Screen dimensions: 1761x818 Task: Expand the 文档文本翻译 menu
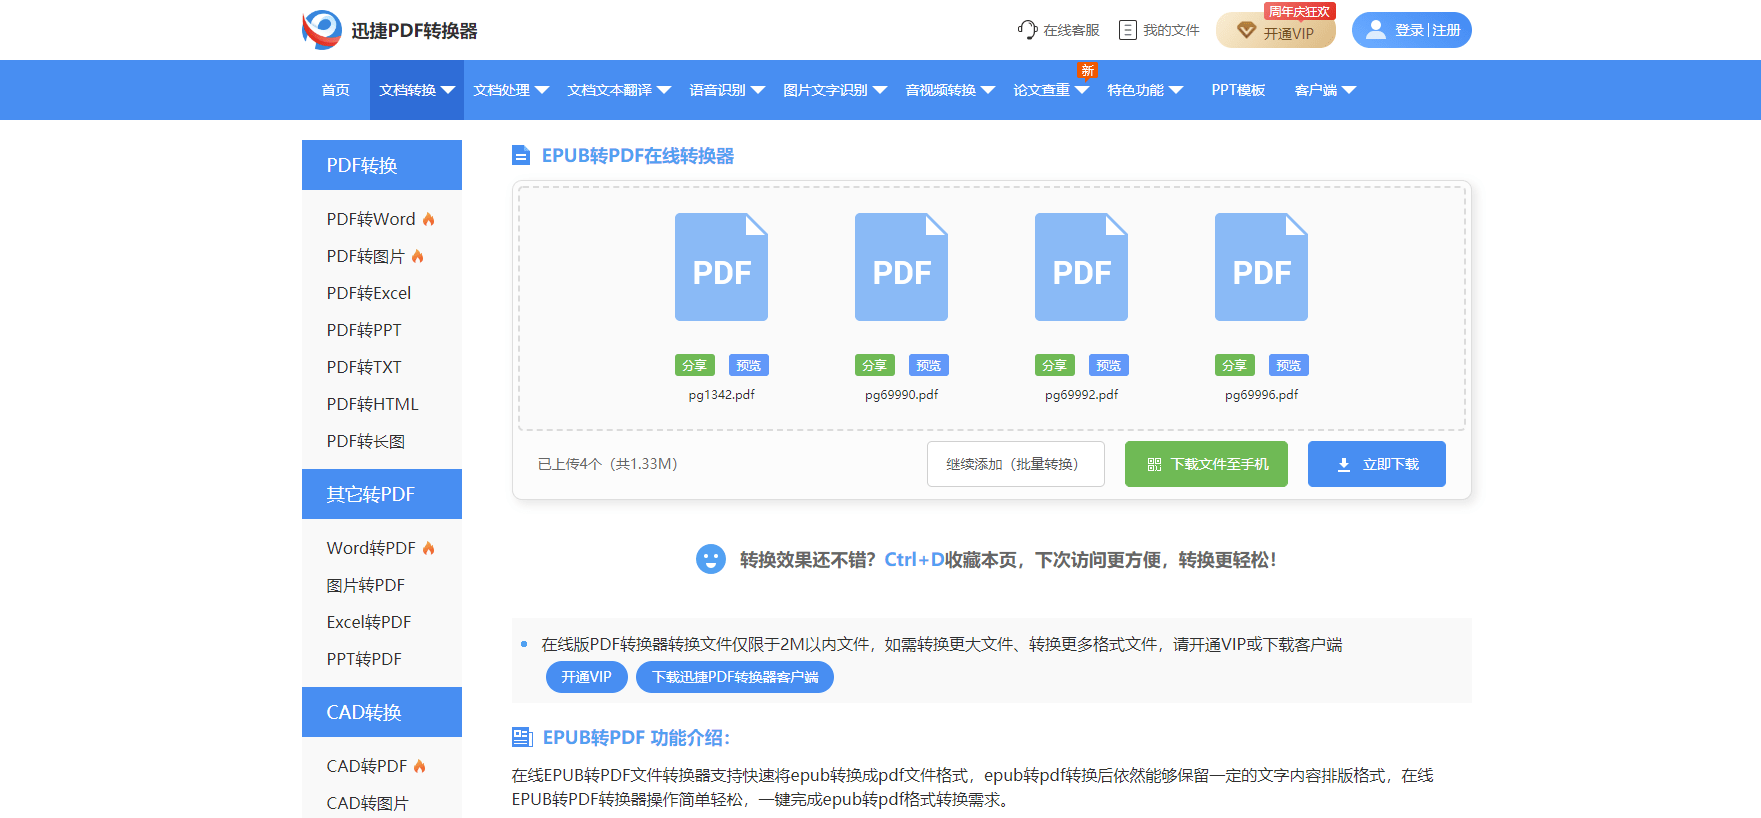point(619,90)
